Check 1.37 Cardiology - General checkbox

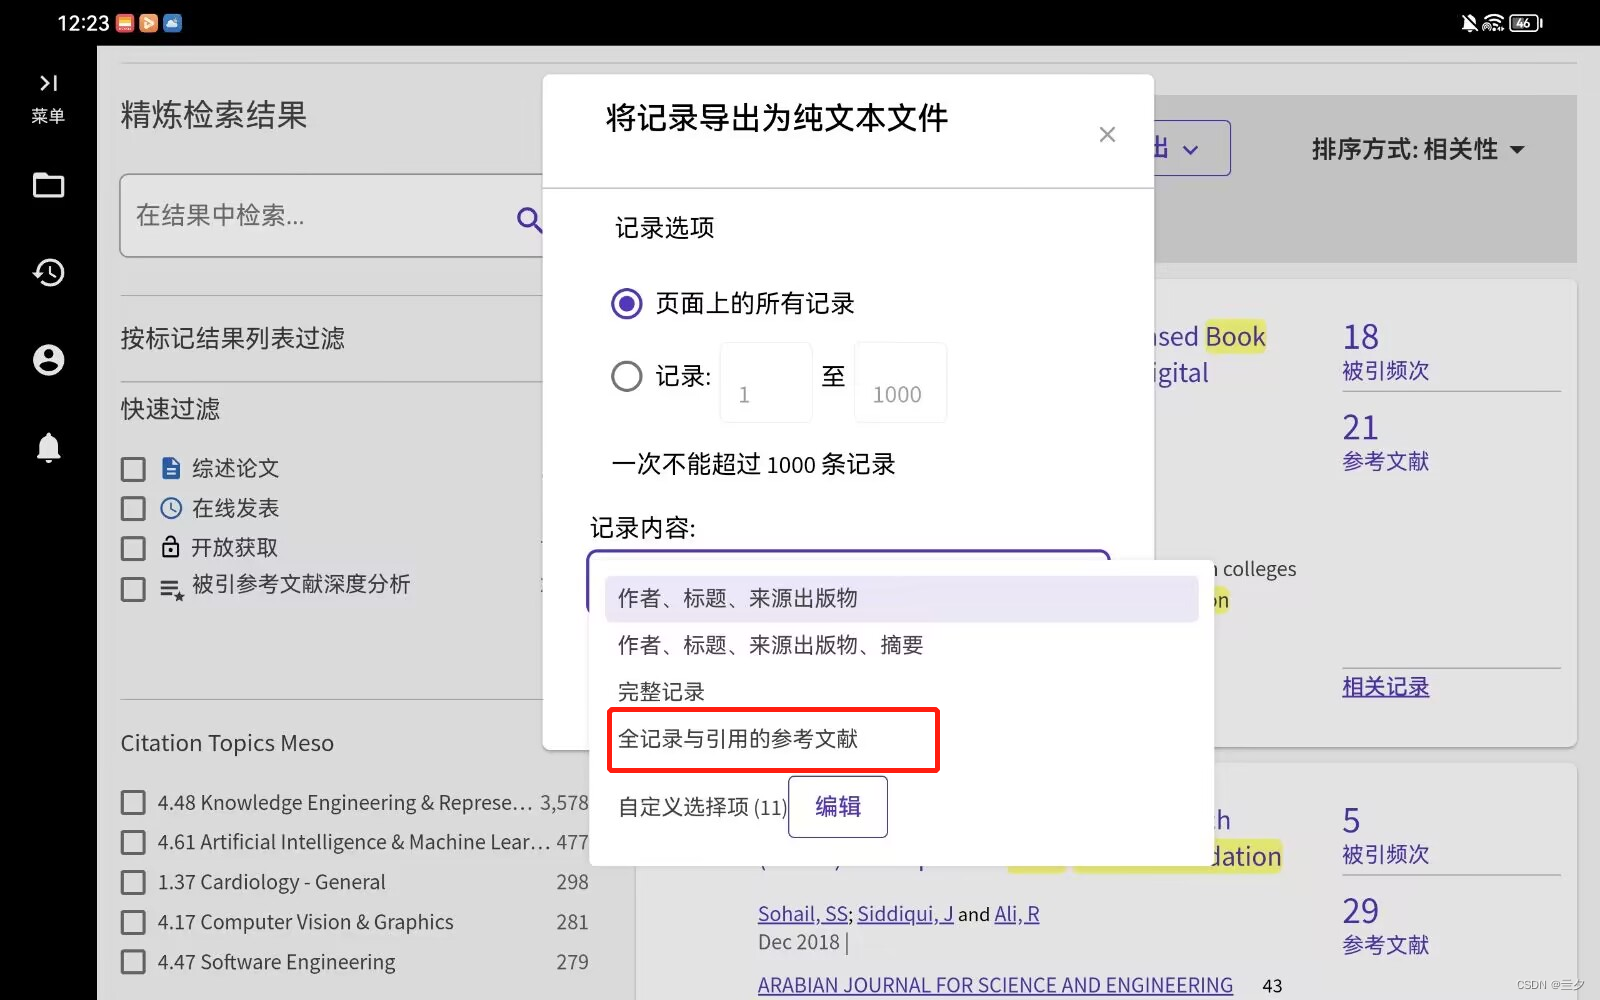[x=133, y=882]
